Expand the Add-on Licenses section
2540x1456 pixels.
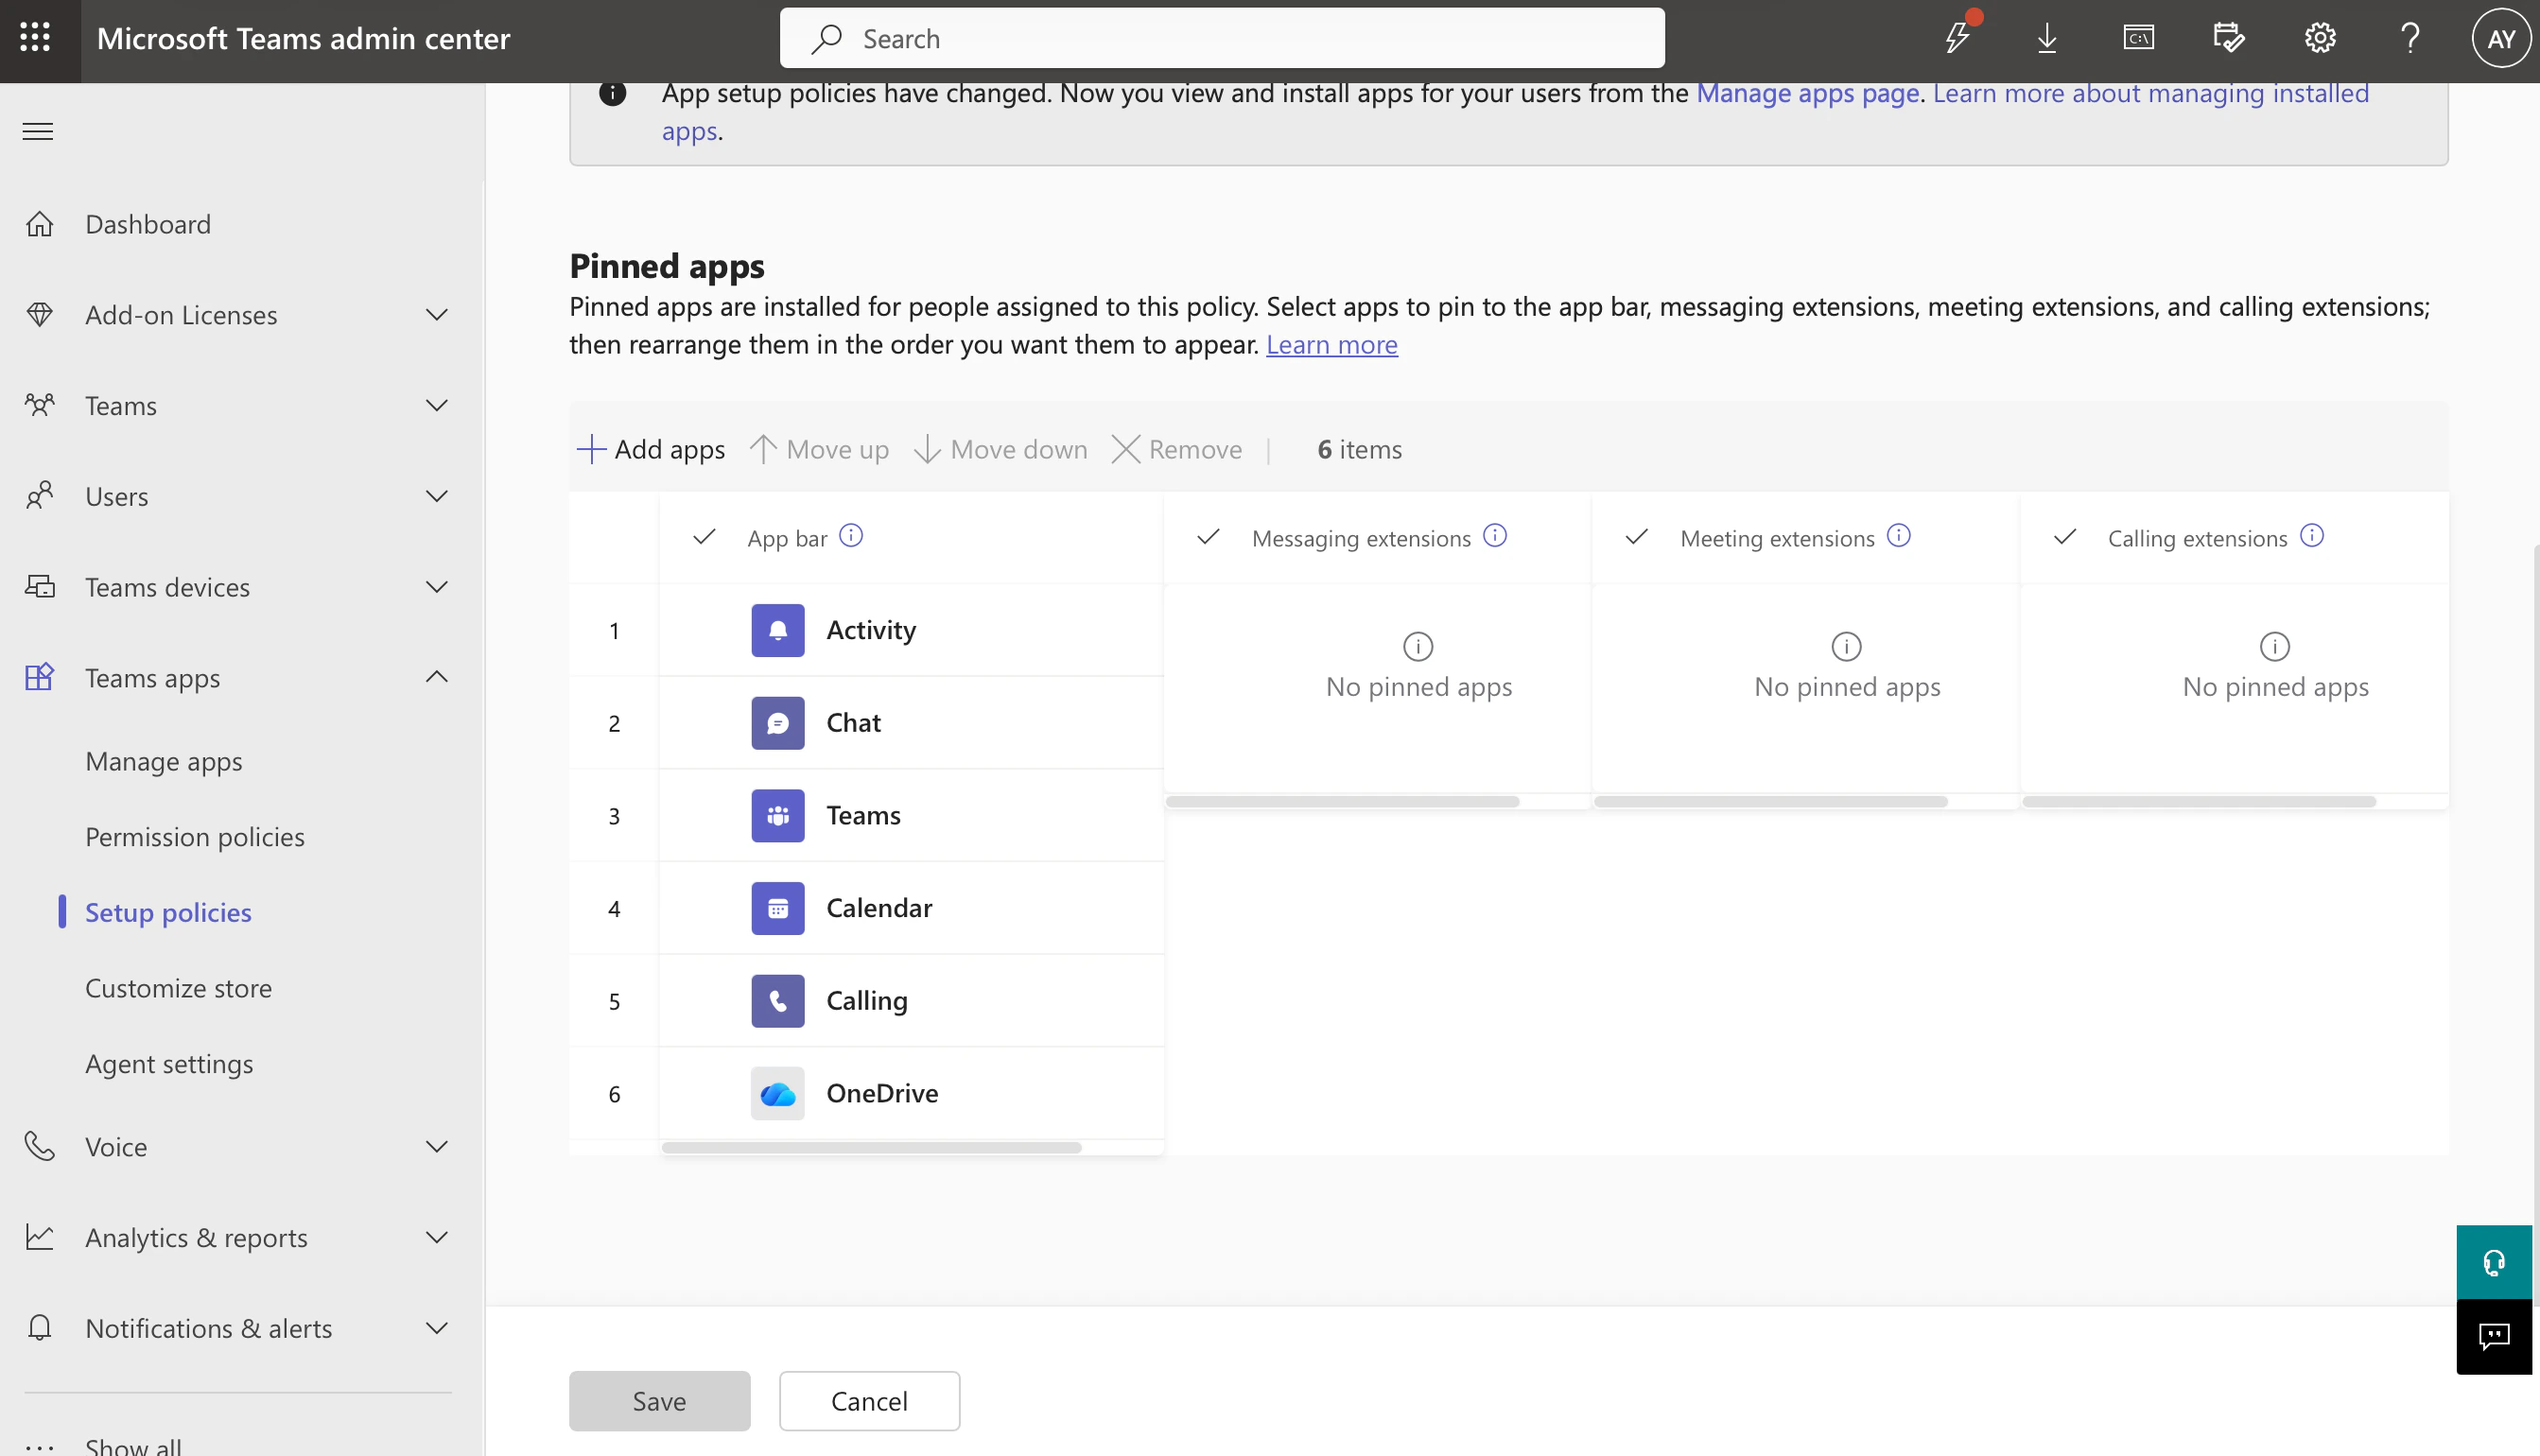pyautogui.click(x=437, y=315)
